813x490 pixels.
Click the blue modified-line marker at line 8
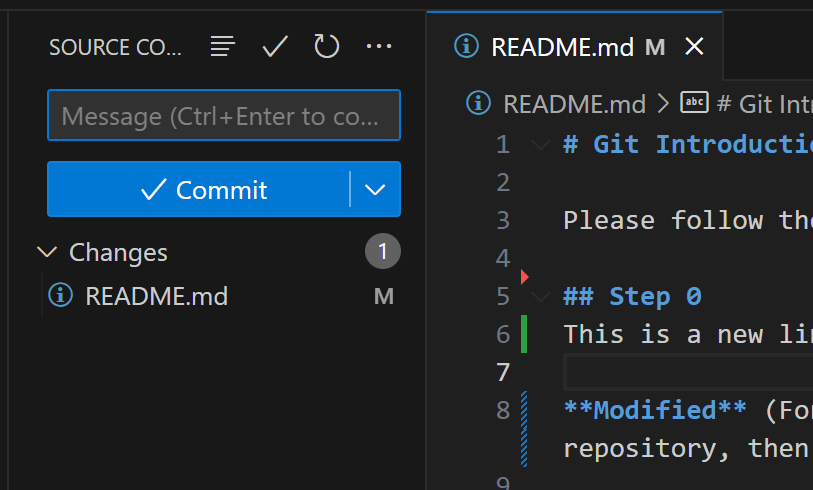[x=524, y=429]
